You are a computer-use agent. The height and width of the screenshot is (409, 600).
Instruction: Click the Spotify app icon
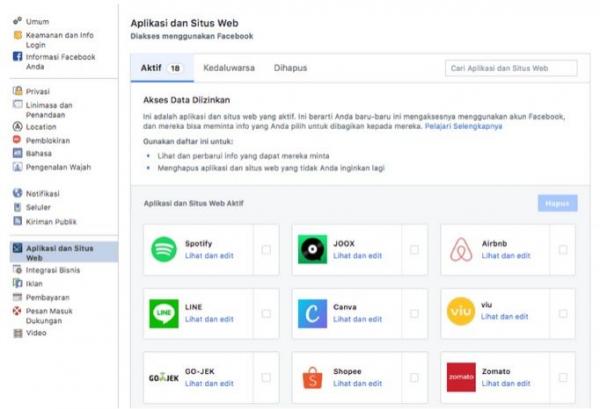pyautogui.click(x=163, y=250)
